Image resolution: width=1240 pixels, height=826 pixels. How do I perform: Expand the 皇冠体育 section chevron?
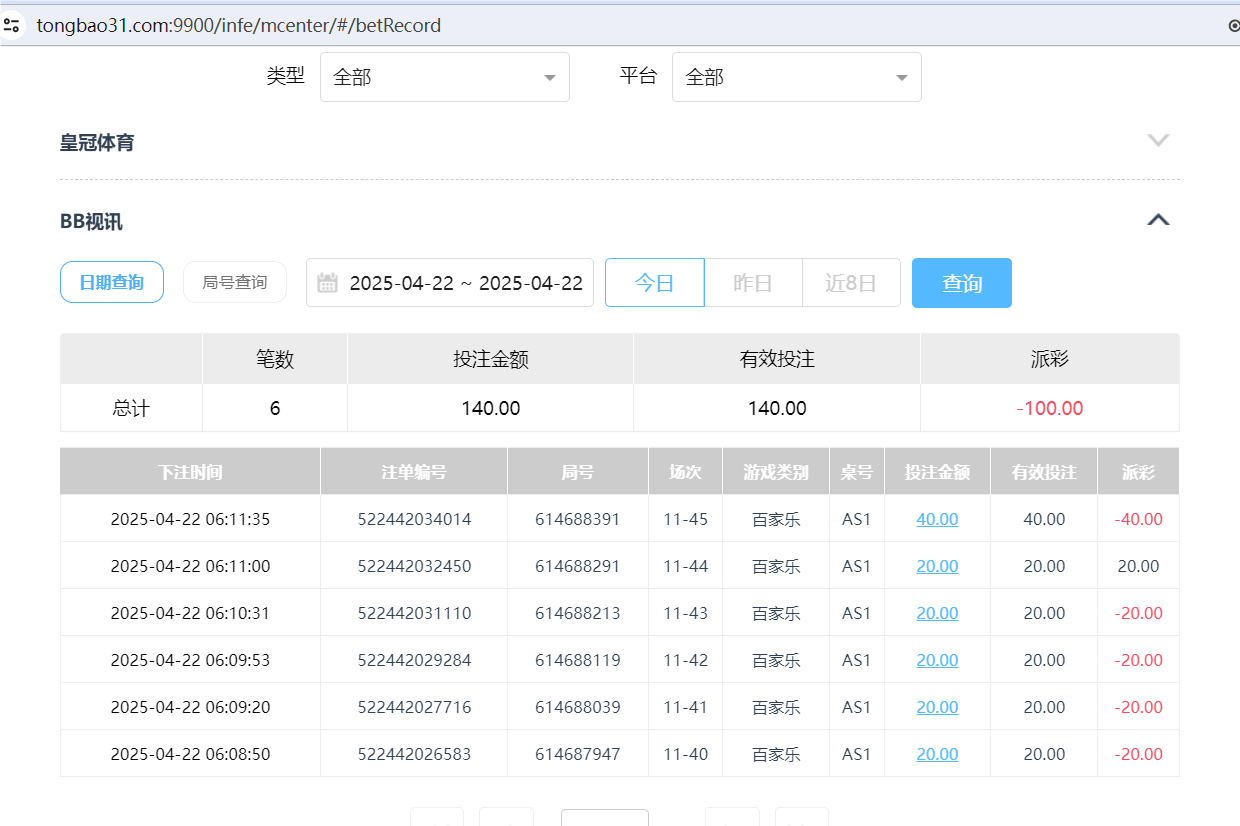click(x=1158, y=141)
